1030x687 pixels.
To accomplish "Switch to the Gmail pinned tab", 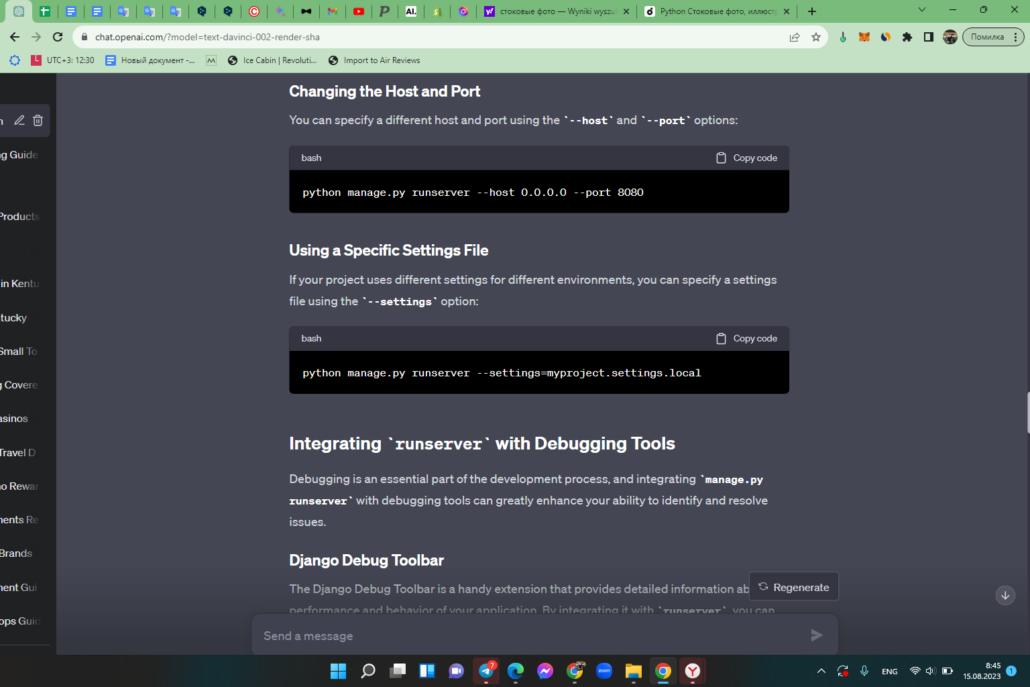I will coord(332,11).
